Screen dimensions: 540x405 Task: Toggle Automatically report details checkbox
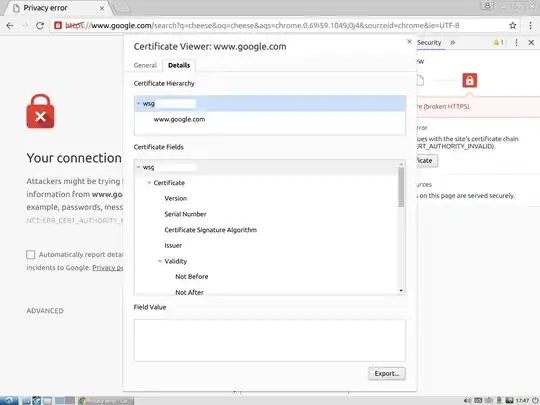pyautogui.click(x=31, y=255)
